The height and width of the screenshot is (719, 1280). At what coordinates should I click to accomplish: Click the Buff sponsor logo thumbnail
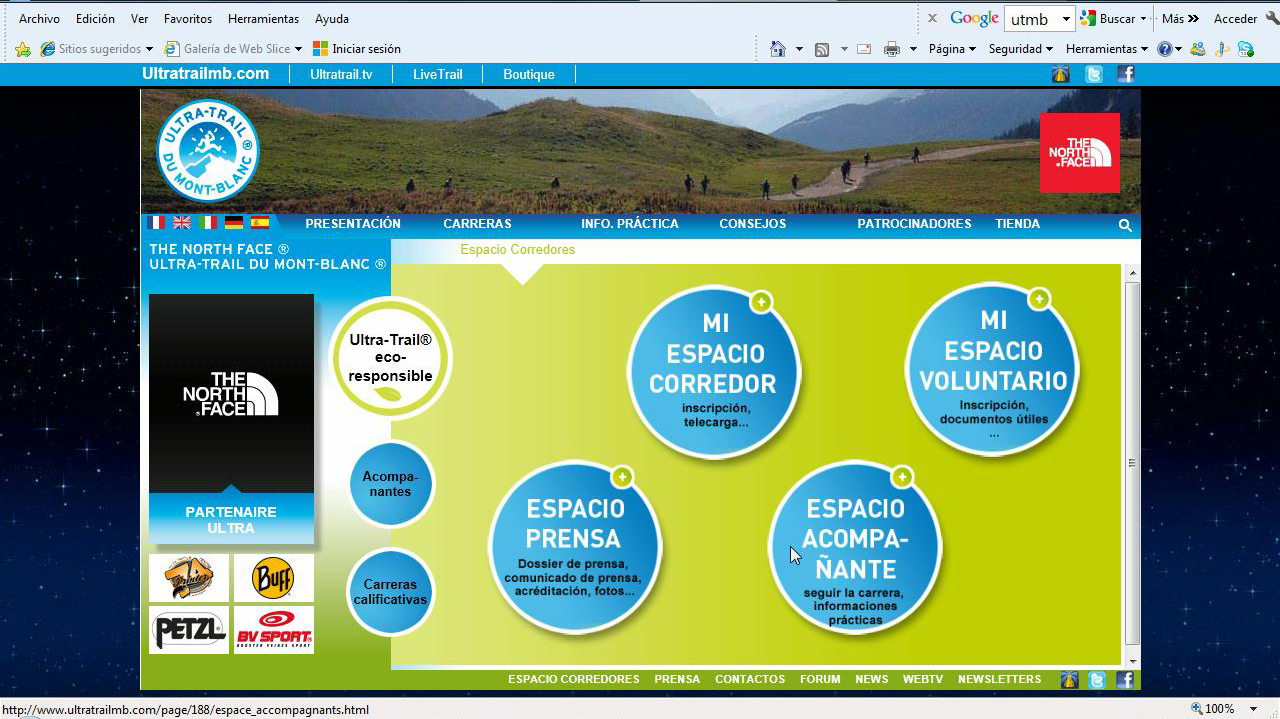pos(273,578)
